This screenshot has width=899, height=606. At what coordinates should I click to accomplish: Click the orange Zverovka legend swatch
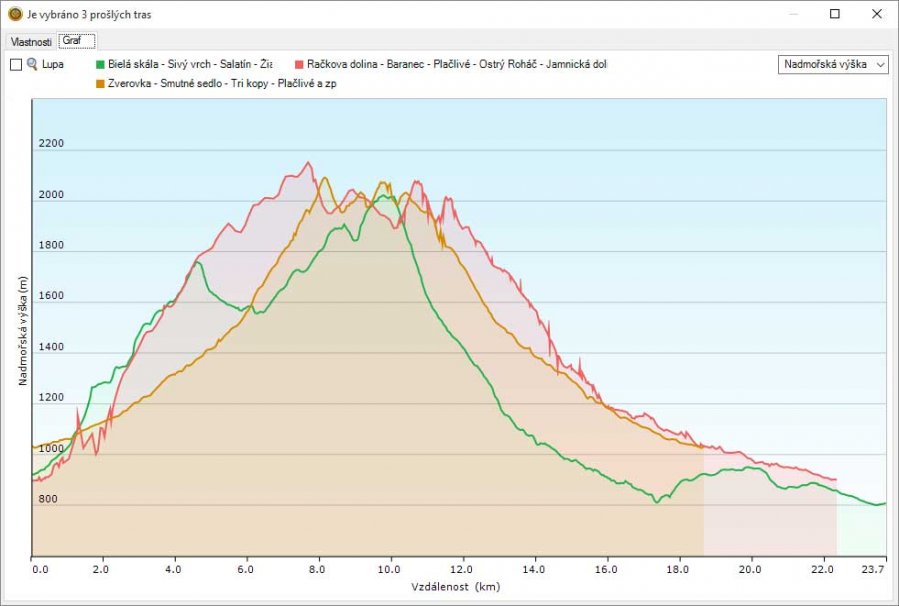(100, 83)
